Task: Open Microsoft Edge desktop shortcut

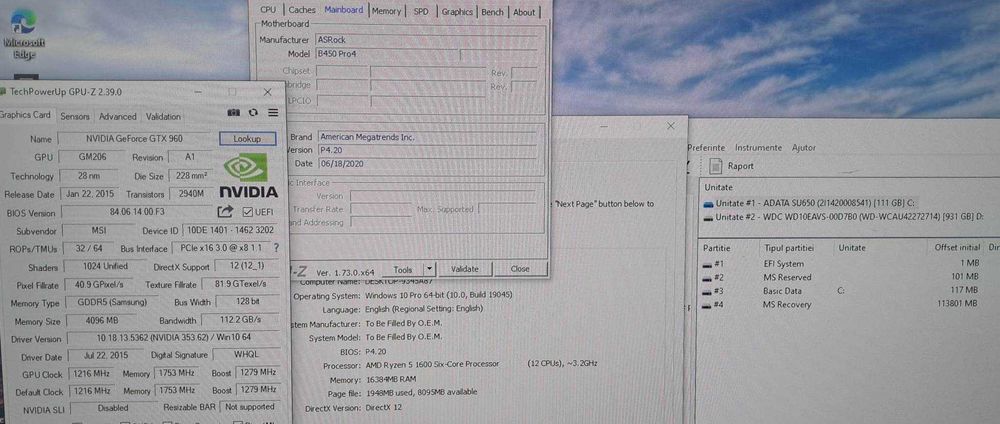Action: coord(24,35)
